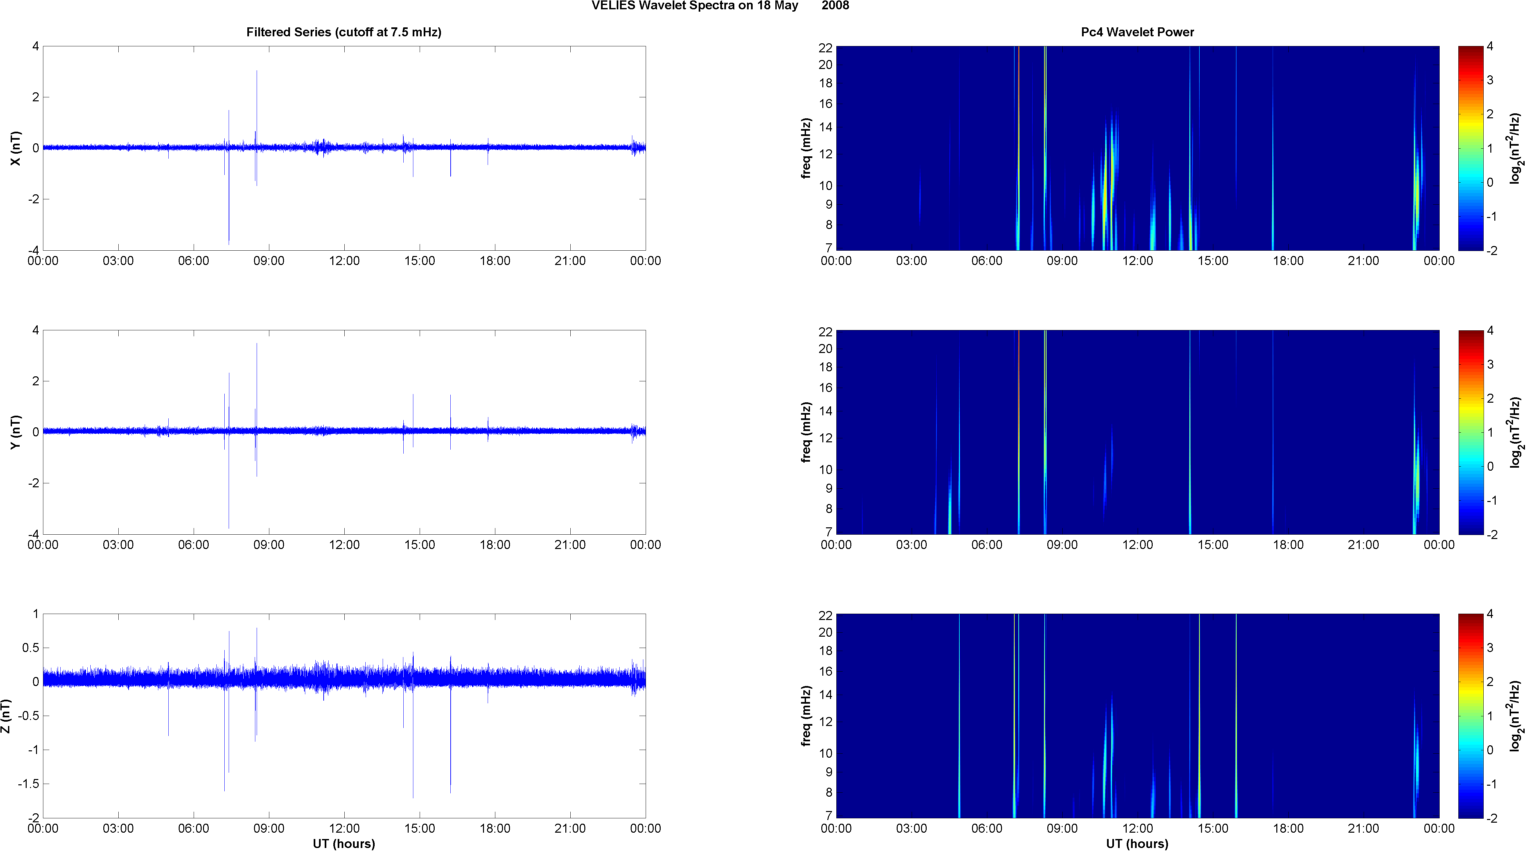Click the Pc4 Wavelet Power heading

[x=1137, y=32]
